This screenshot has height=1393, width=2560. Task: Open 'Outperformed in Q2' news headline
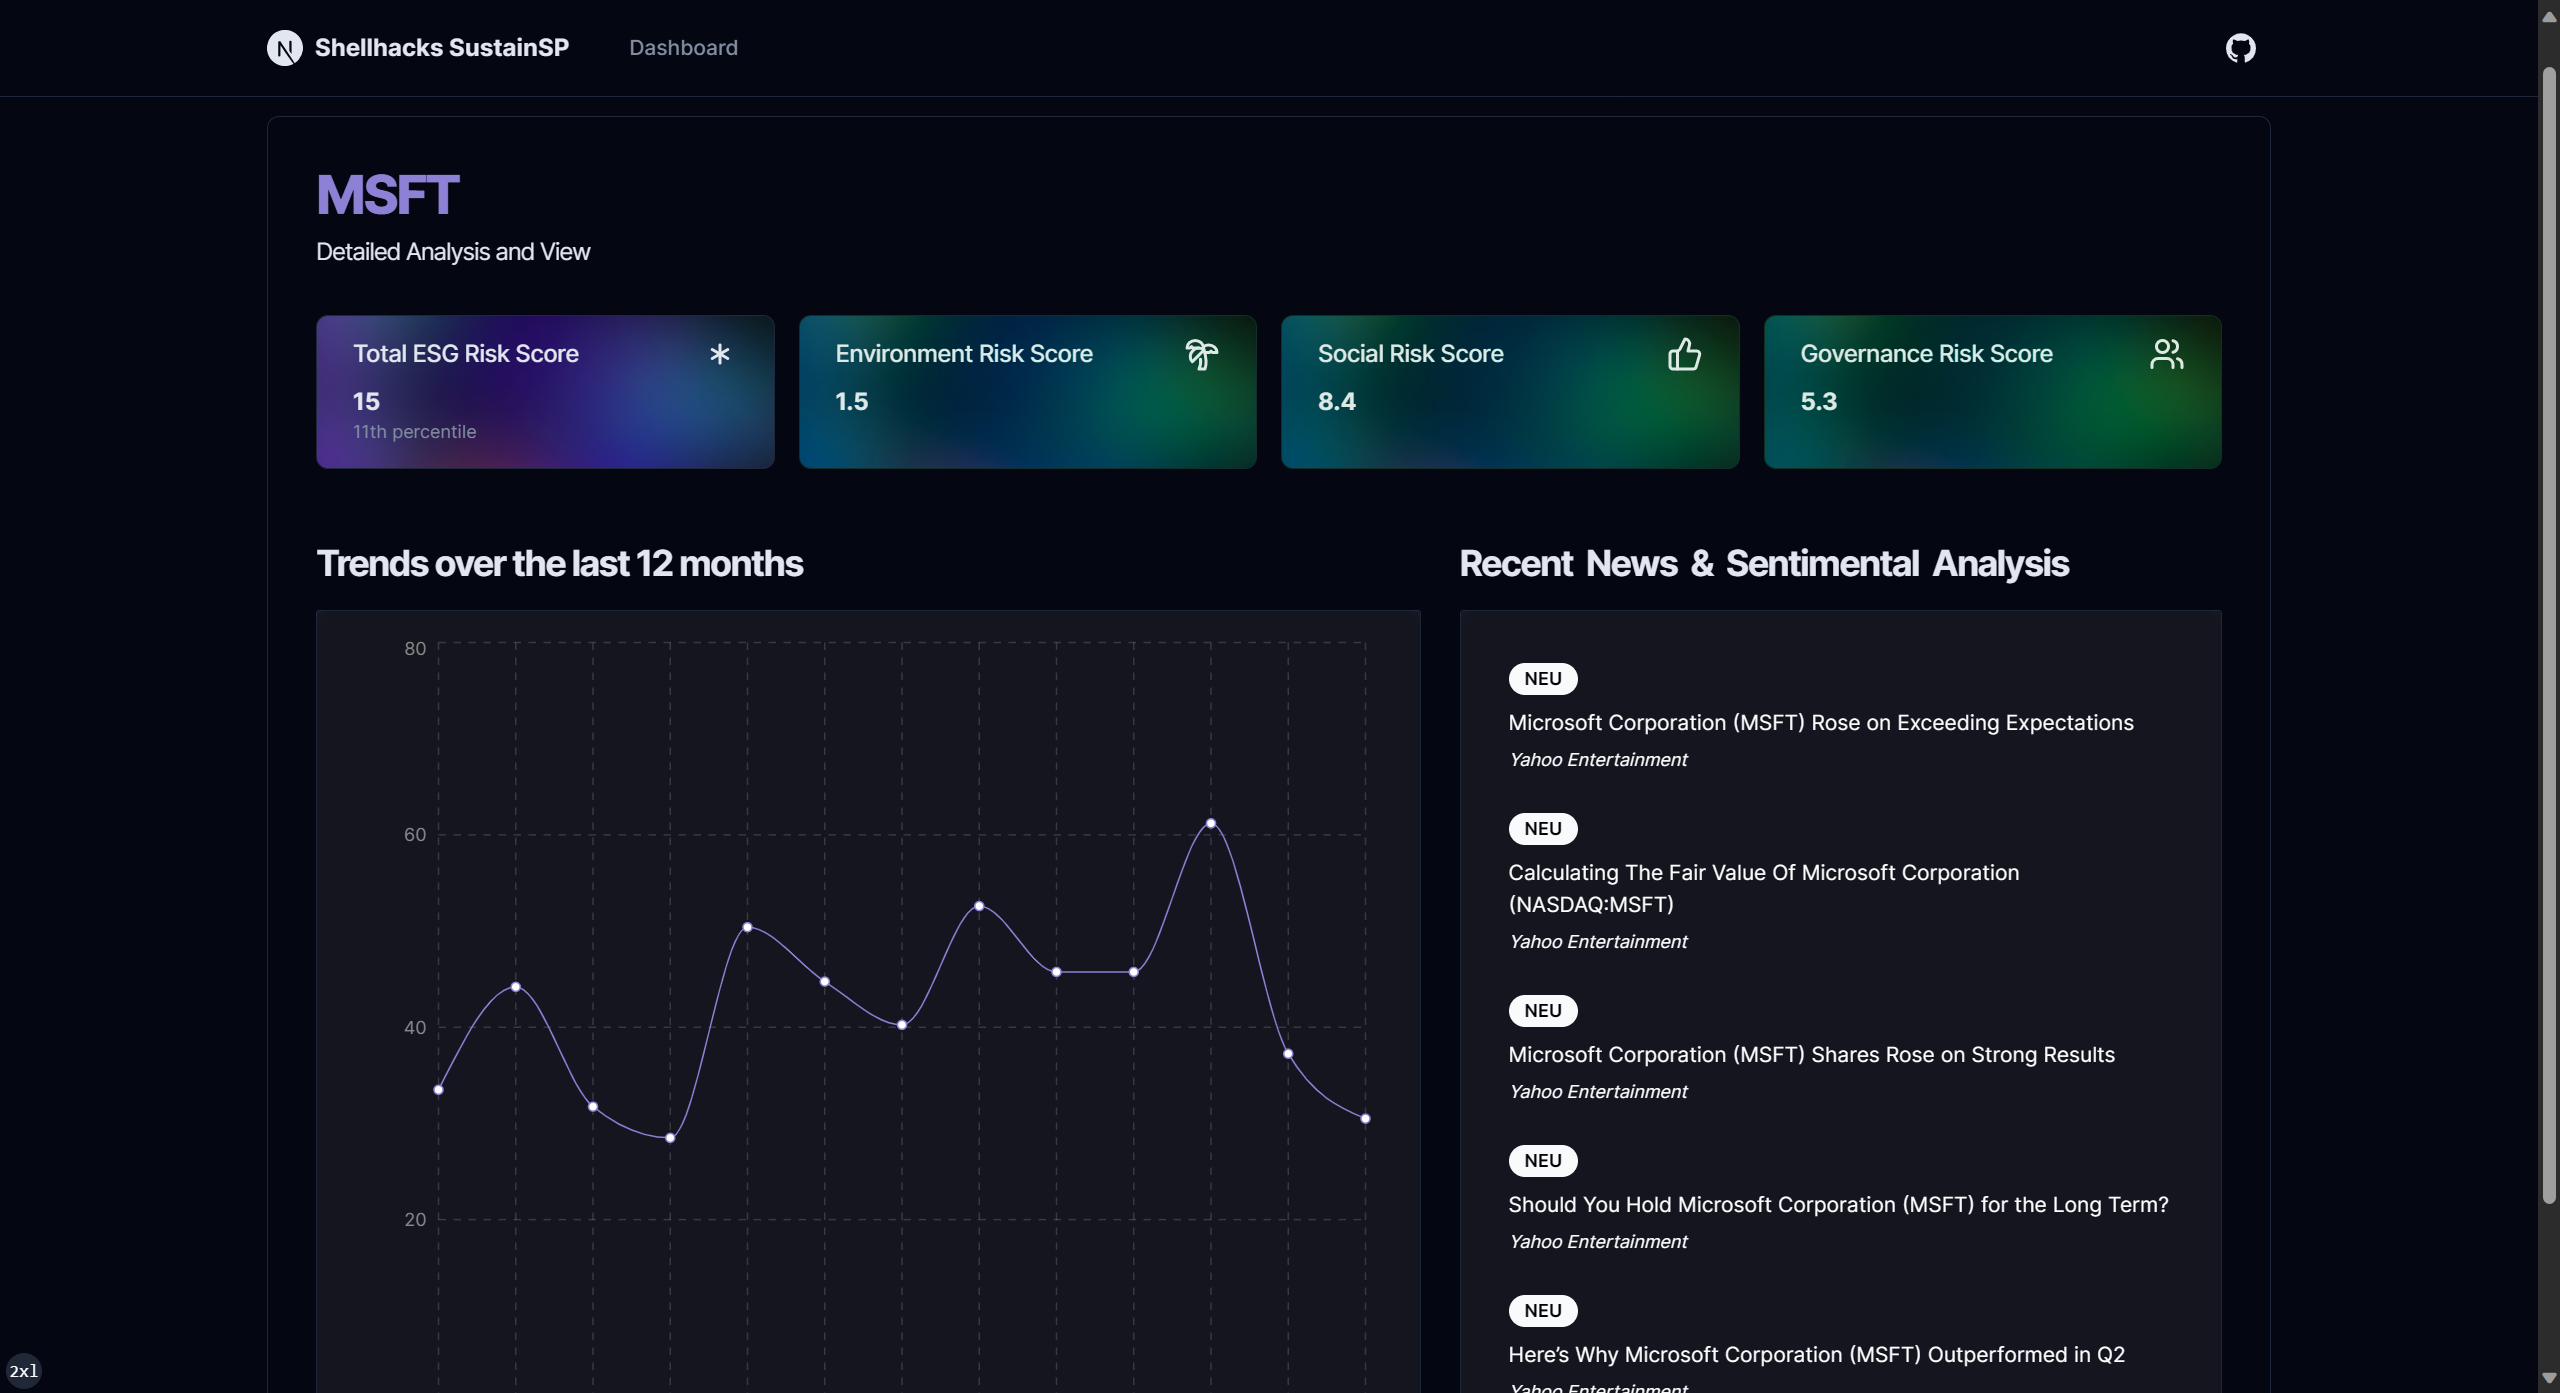tap(1816, 1355)
